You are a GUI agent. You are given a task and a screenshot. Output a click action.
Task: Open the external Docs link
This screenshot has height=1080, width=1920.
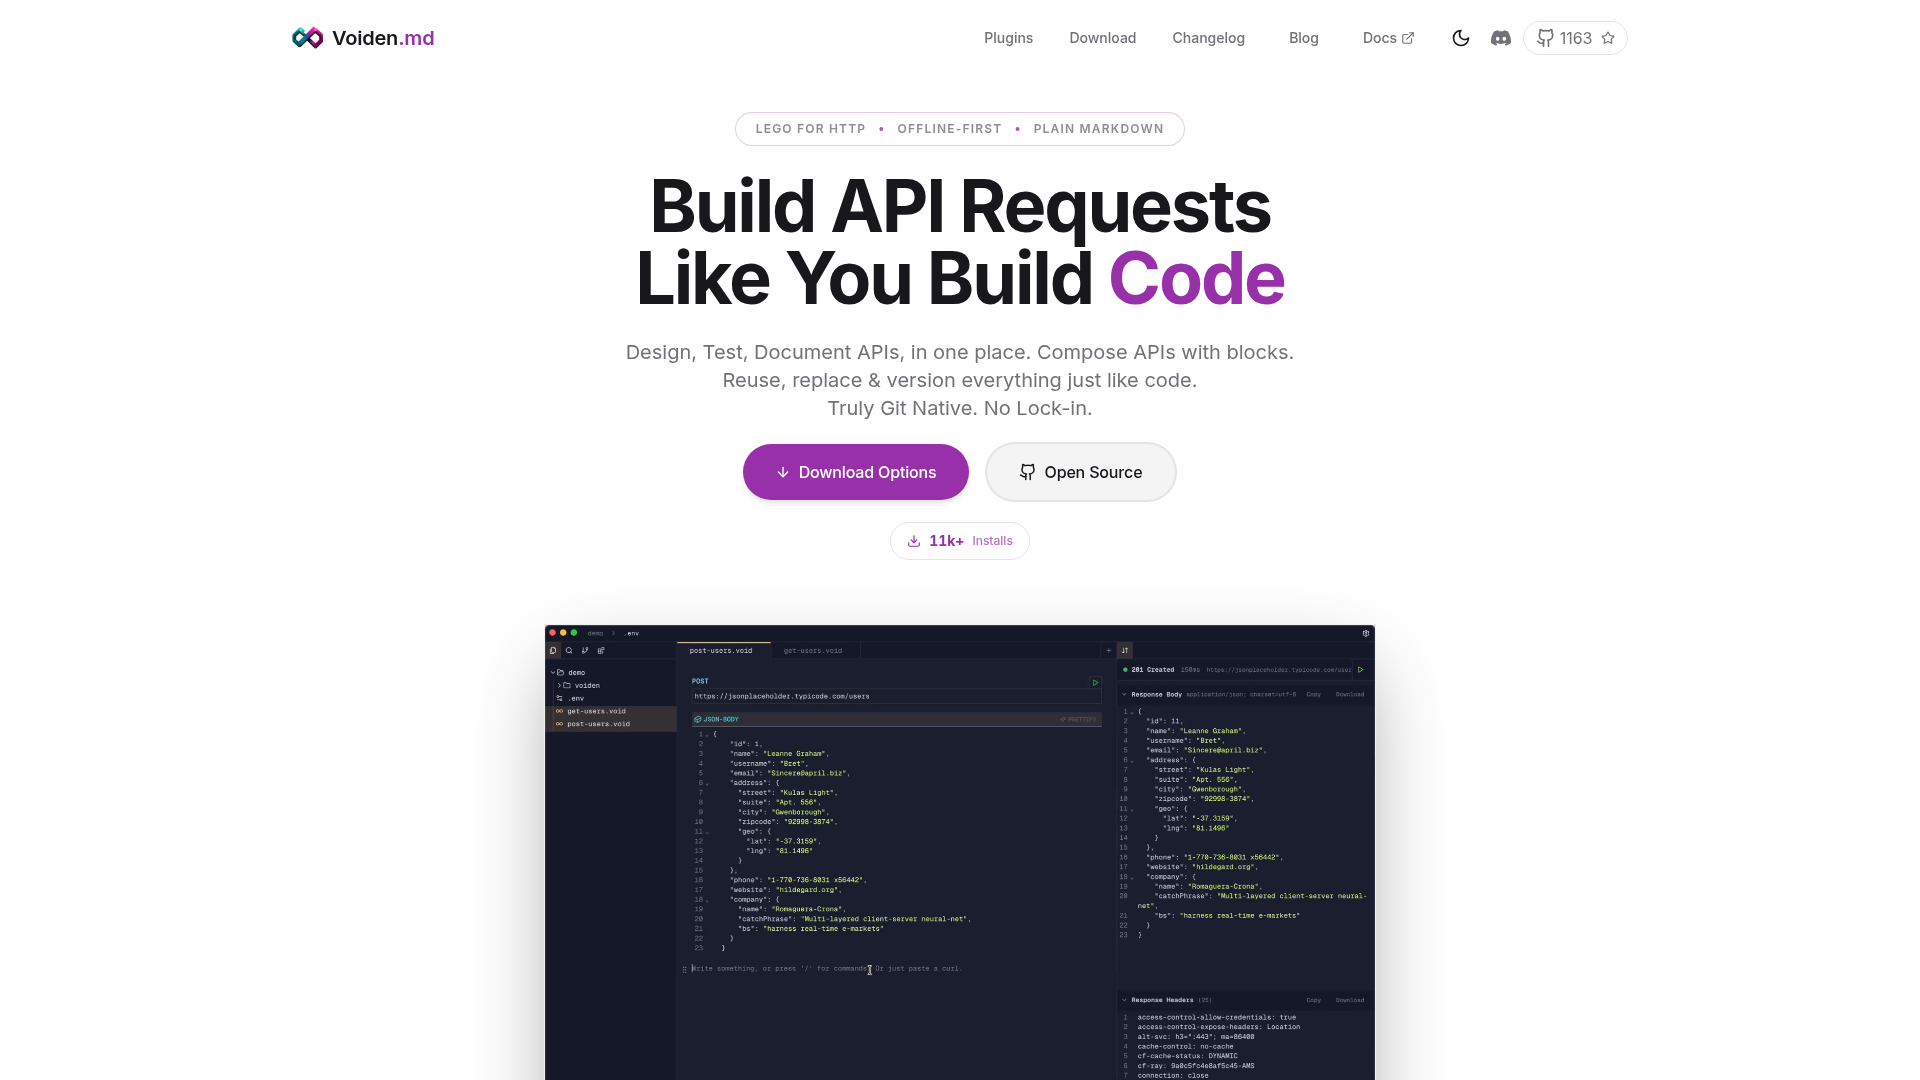click(x=1388, y=38)
